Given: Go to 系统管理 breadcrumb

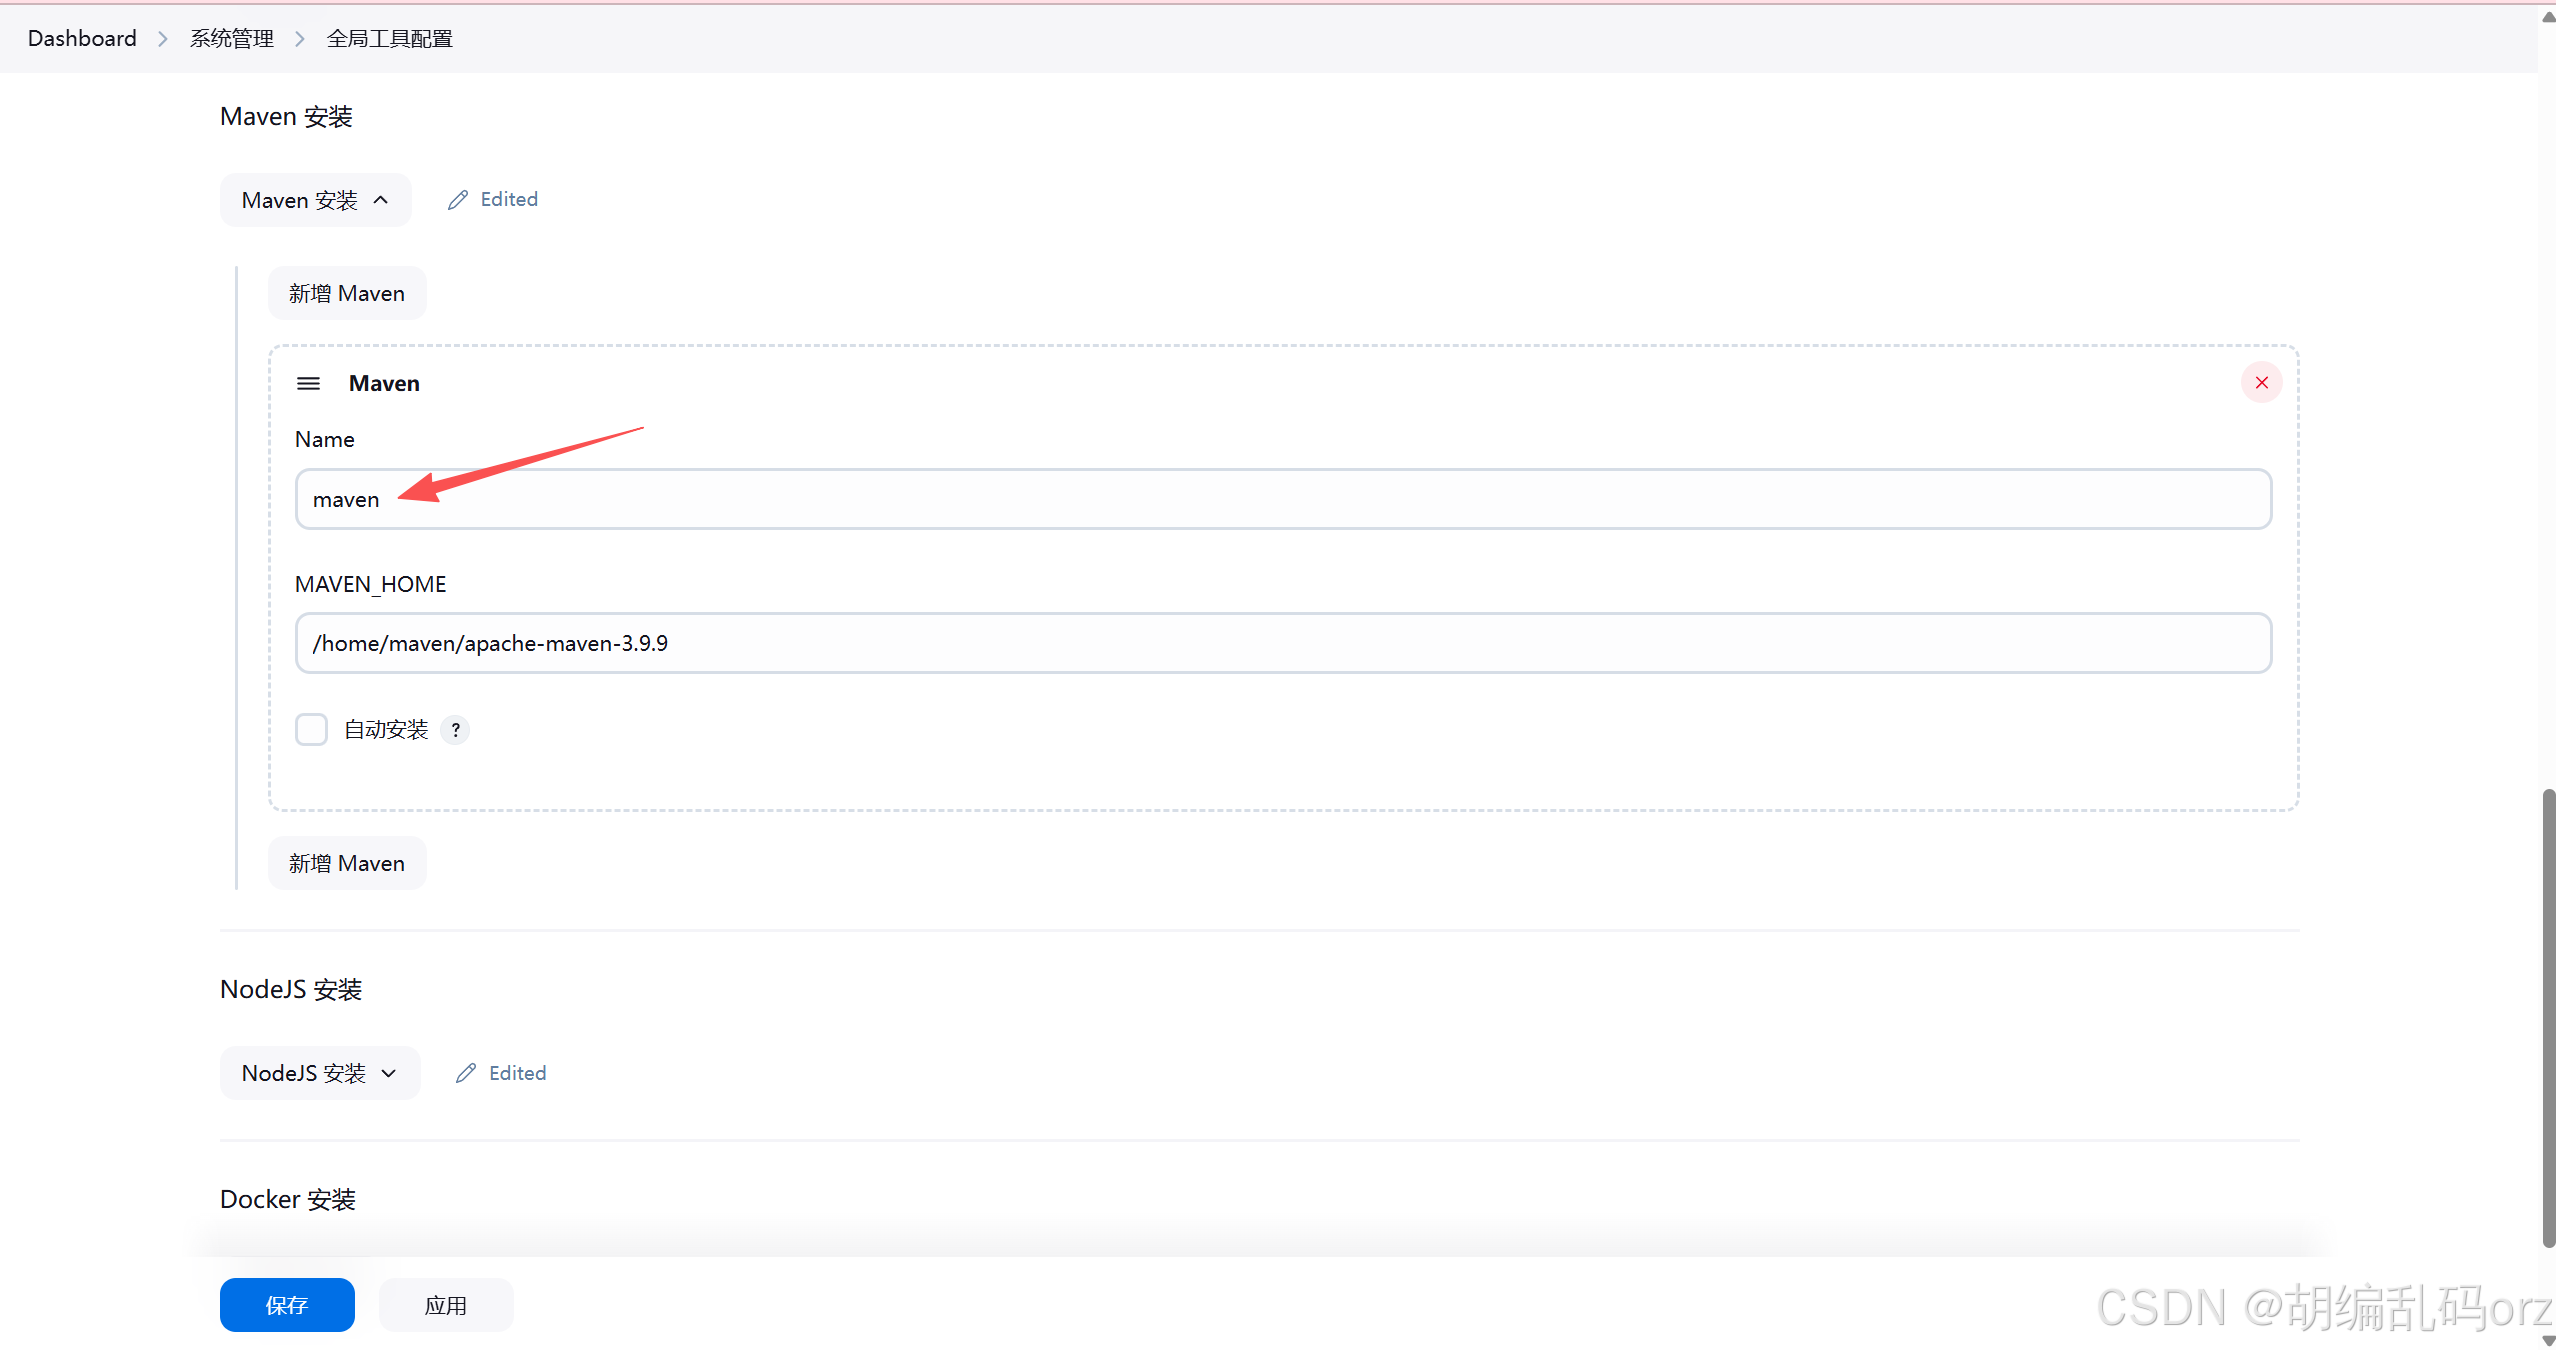Looking at the screenshot, I should pos(232,38).
